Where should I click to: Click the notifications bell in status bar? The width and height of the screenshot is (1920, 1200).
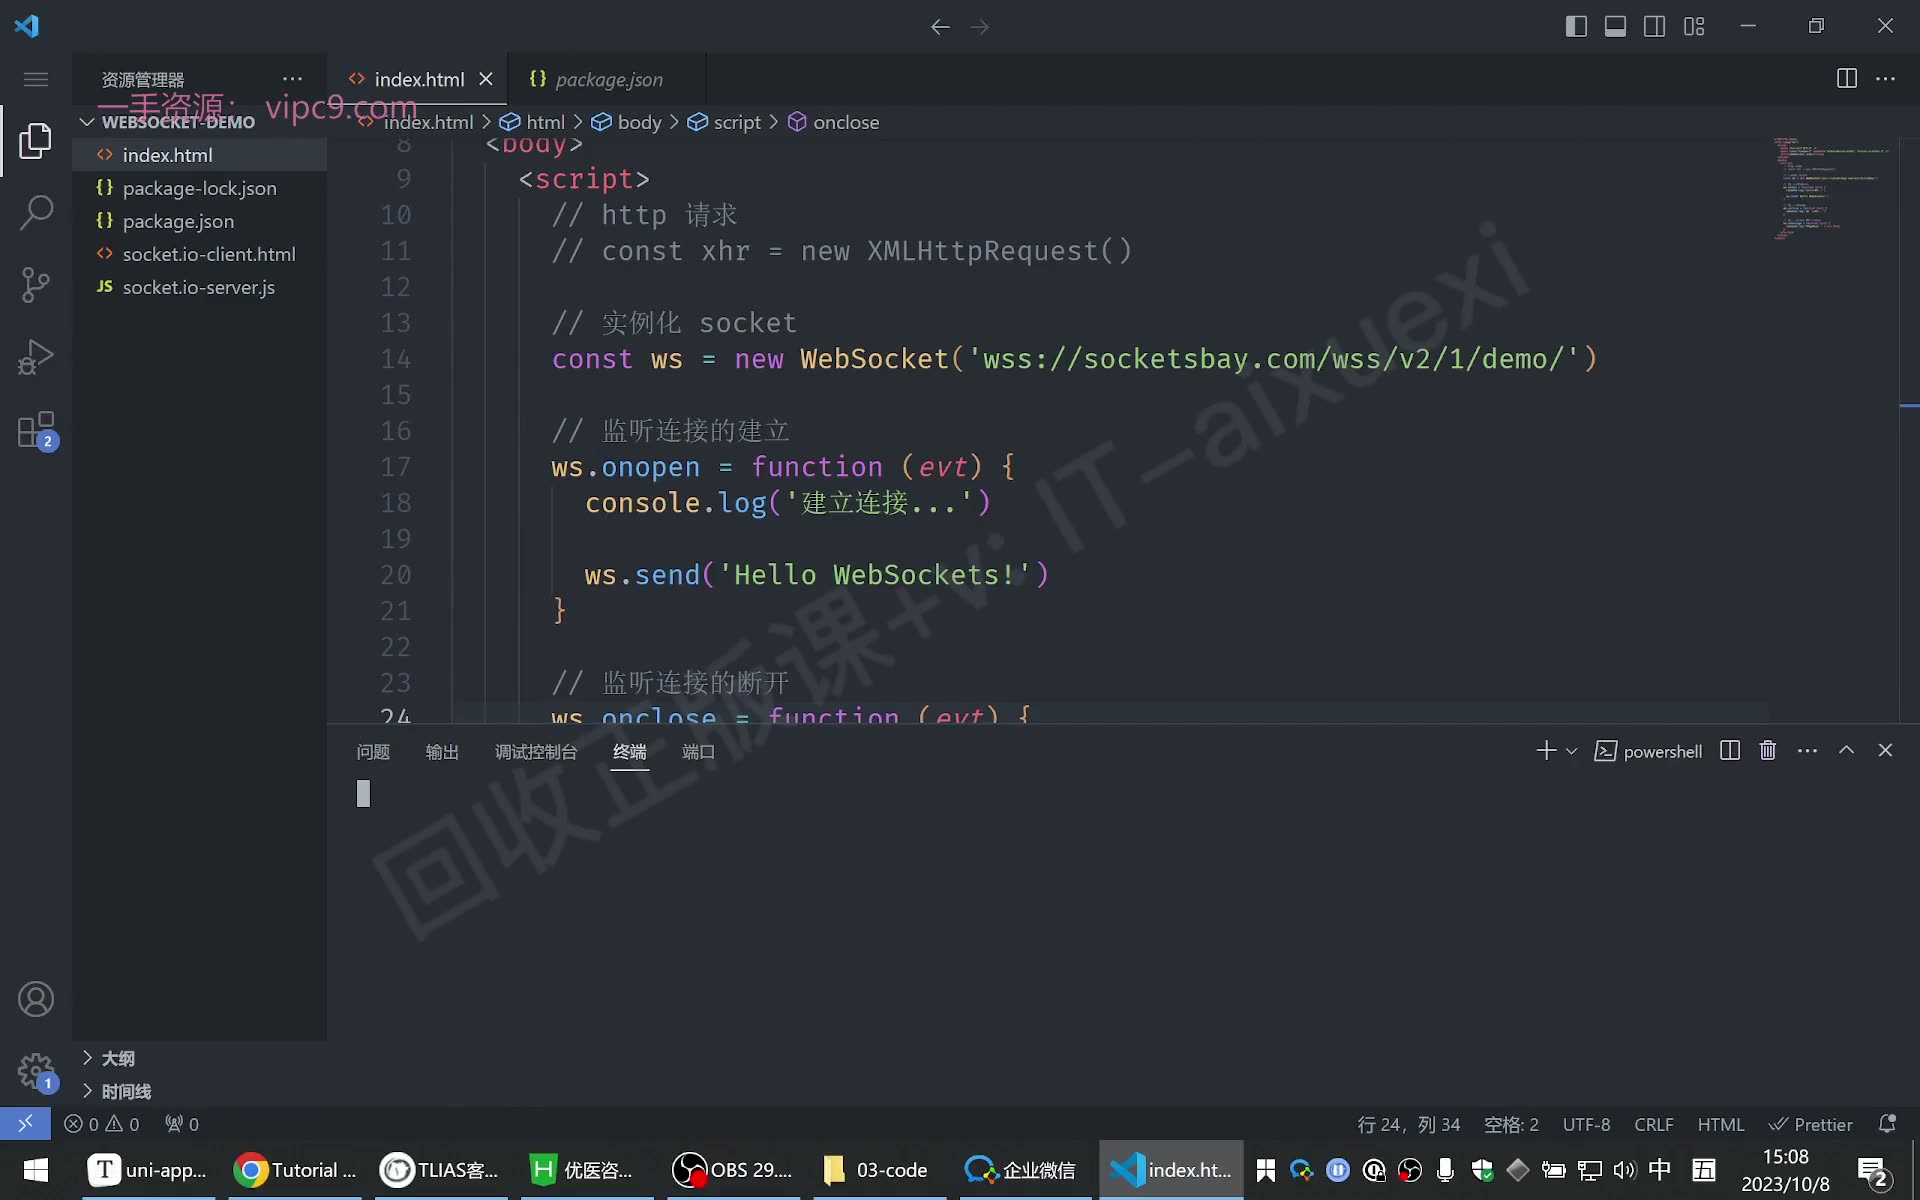[x=1887, y=1124]
